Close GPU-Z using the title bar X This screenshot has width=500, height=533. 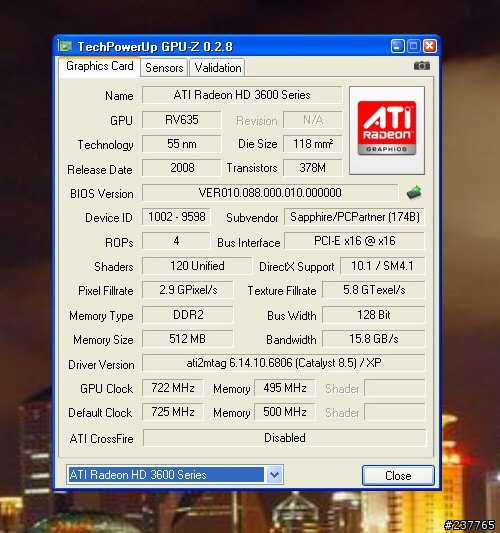coord(430,46)
